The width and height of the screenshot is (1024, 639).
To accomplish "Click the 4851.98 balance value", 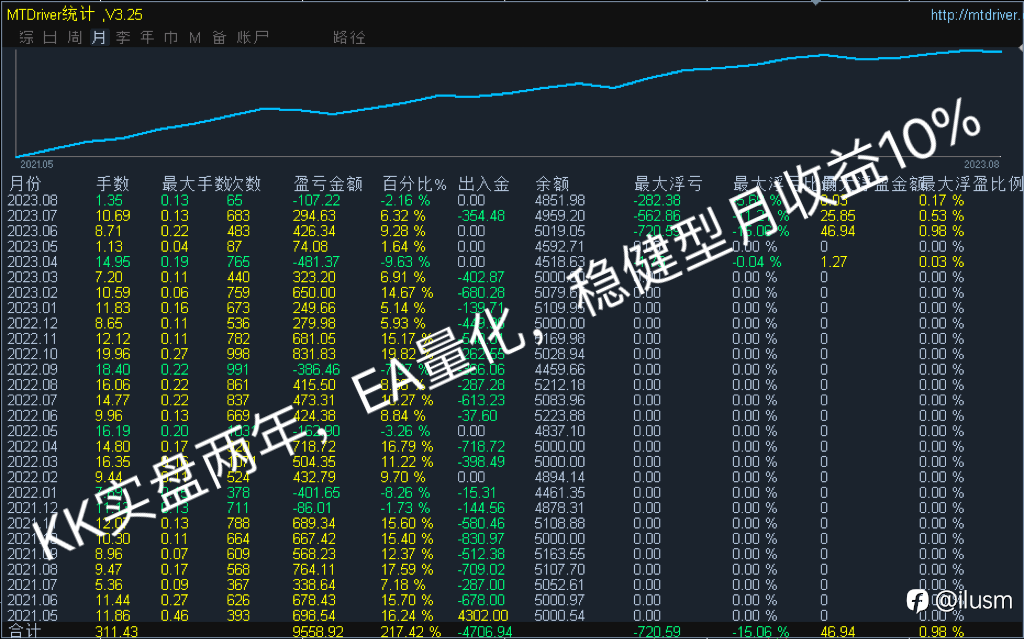I will coord(560,201).
